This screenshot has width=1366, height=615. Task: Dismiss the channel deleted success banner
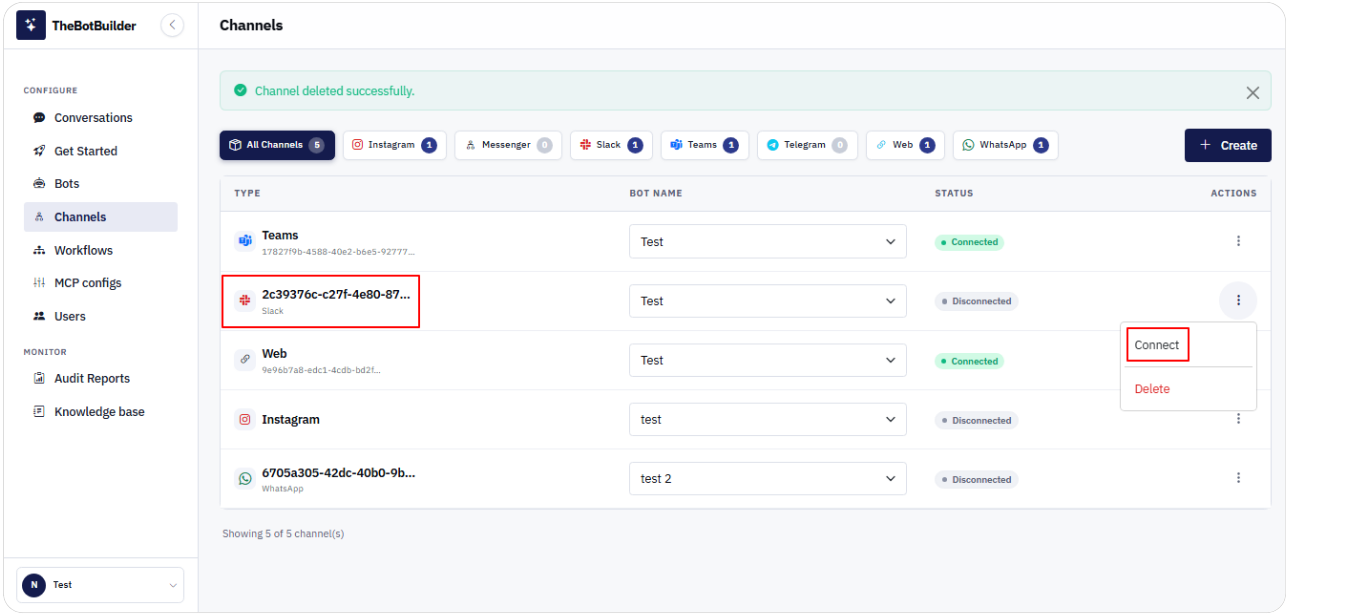click(x=1252, y=92)
